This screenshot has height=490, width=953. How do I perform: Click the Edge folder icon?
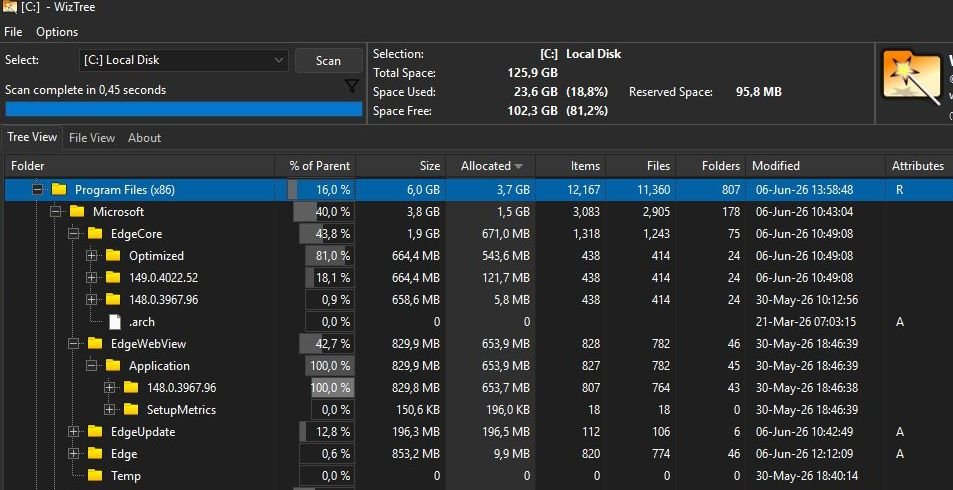[x=95, y=454]
